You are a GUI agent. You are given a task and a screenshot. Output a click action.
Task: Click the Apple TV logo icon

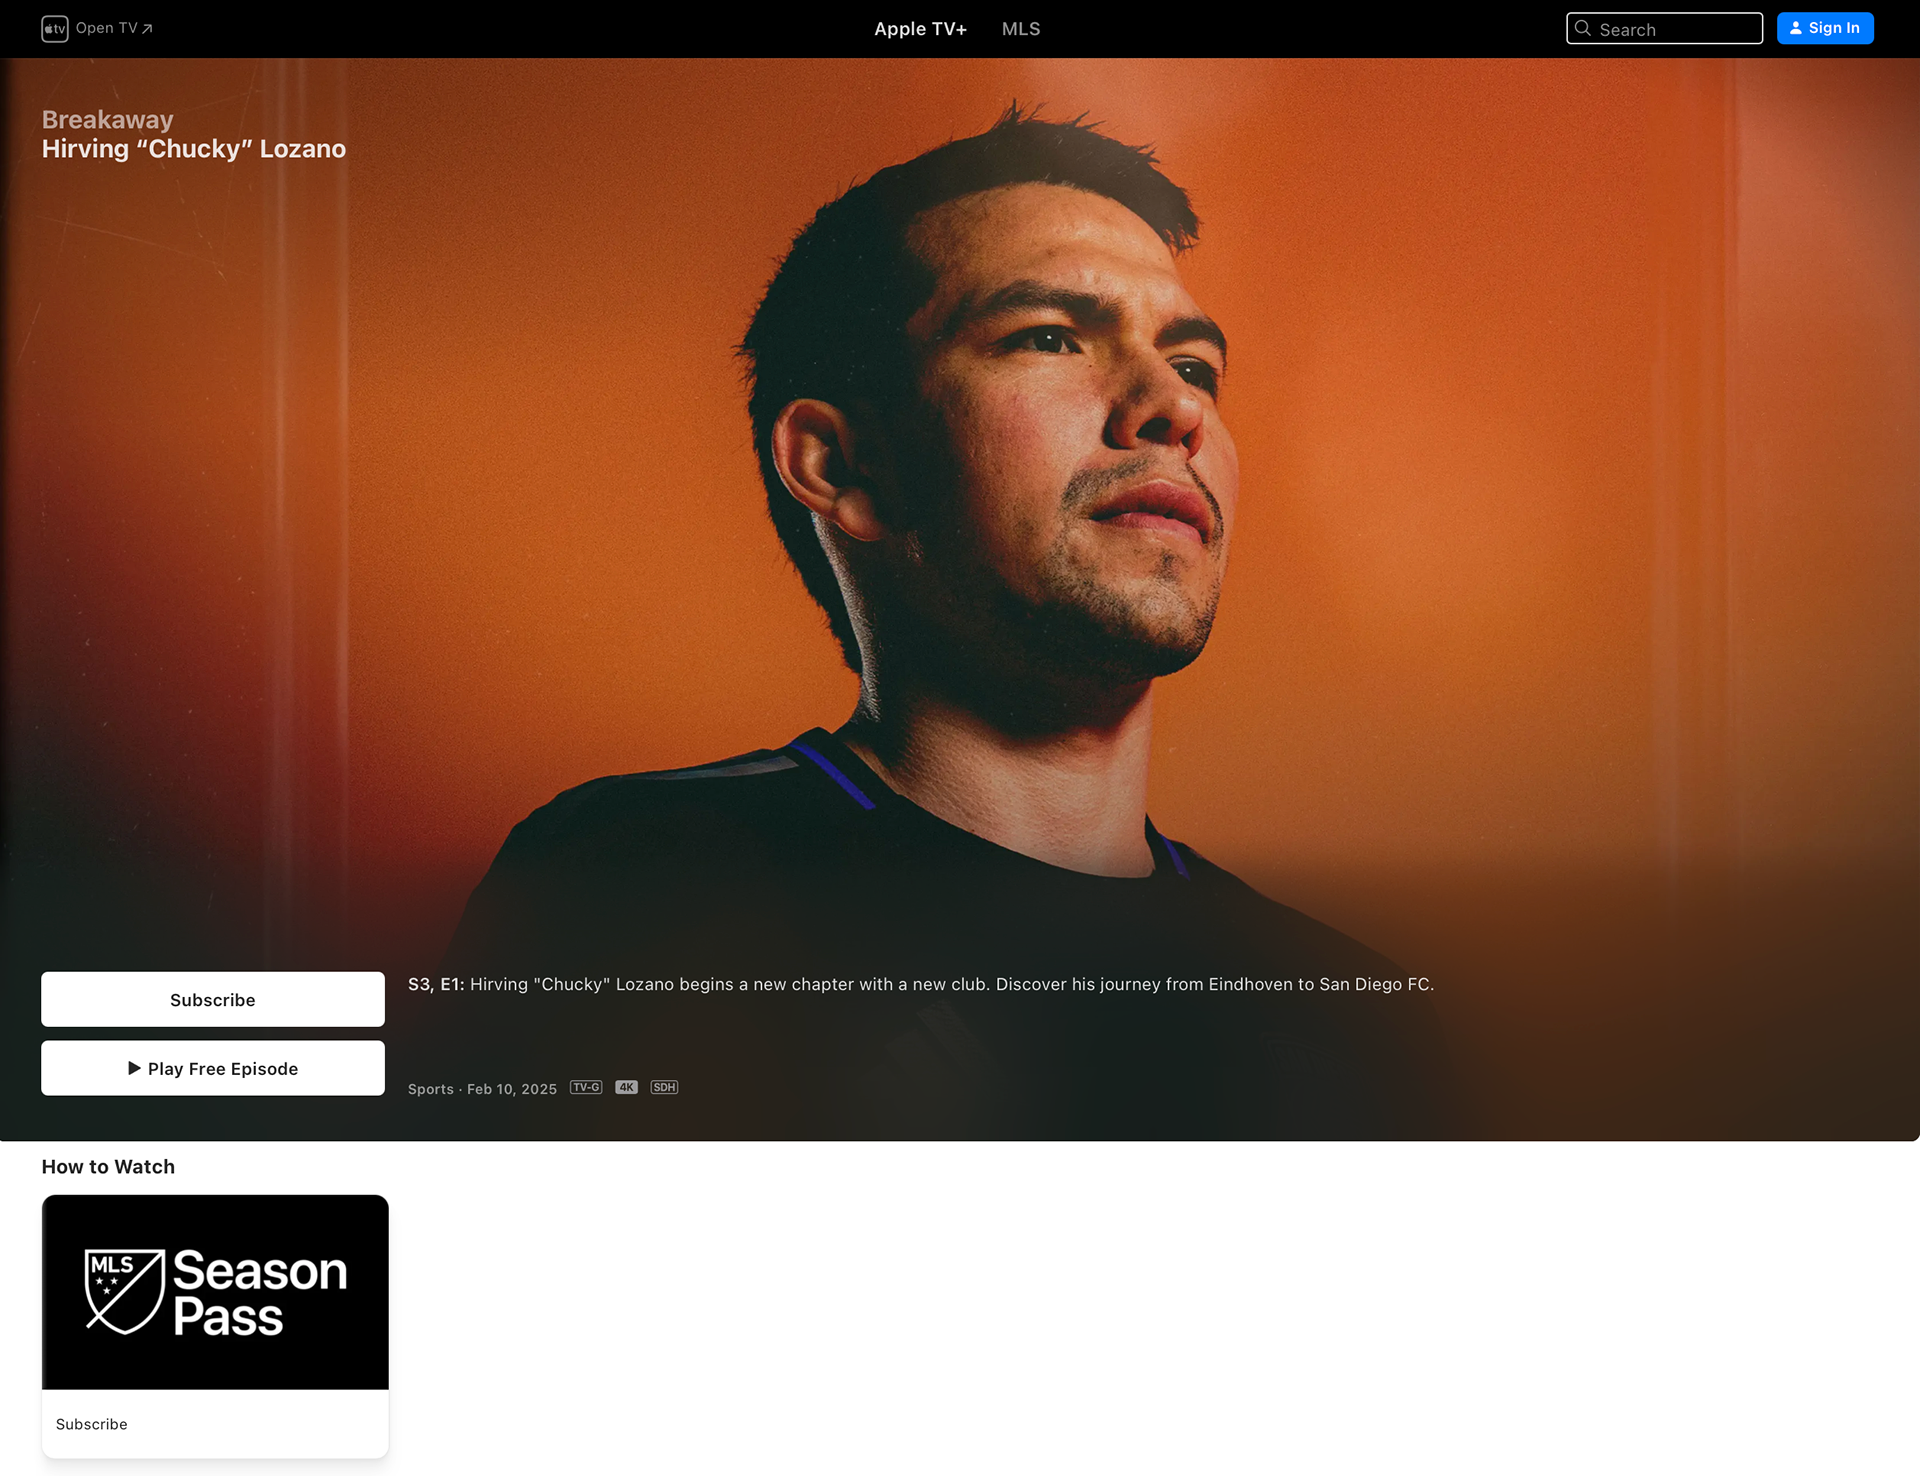point(55,29)
